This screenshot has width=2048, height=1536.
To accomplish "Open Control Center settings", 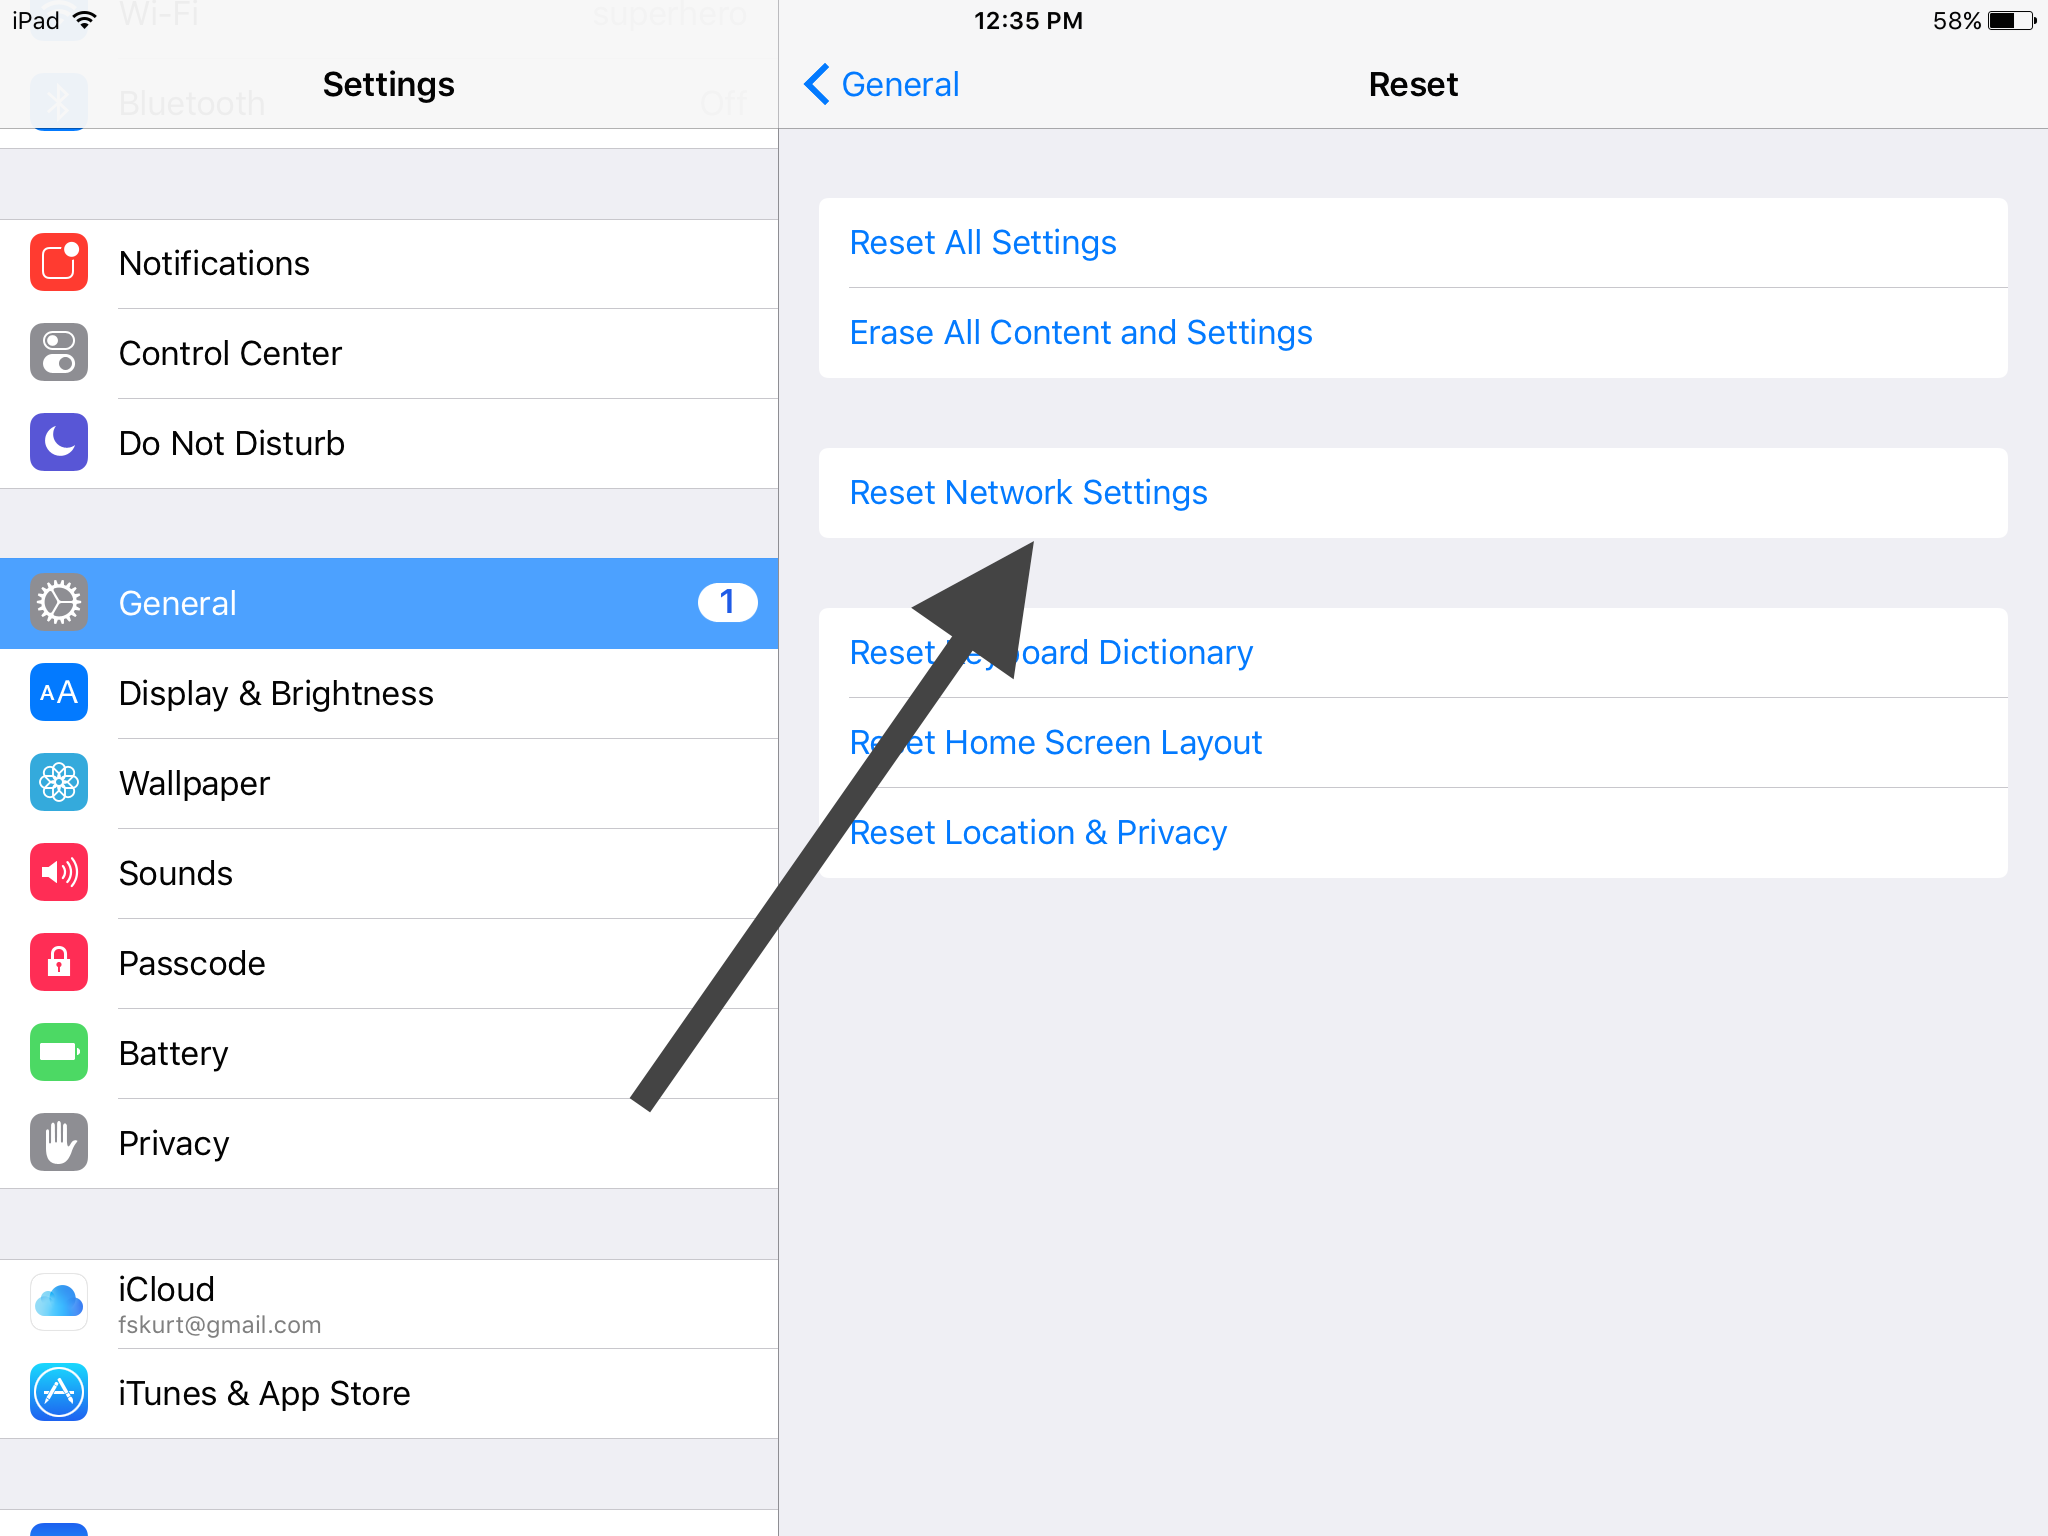I will pyautogui.click(x=387, y=353).
